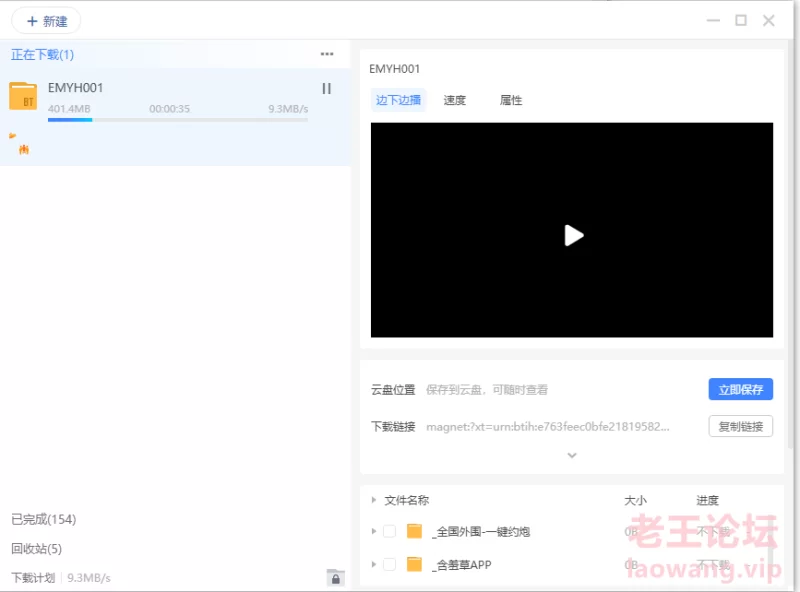Screen dimensions: 800x592
Task: Expand the 文件名称 header triangle
Action: 373,500
